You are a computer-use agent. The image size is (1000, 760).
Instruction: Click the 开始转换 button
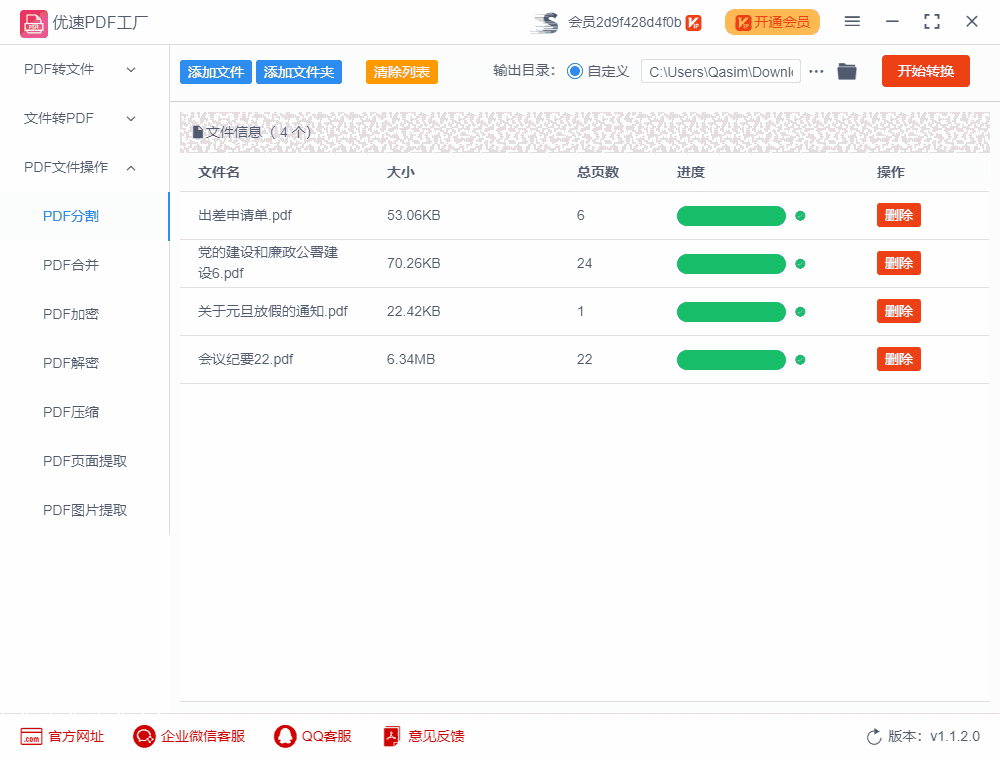point(925,71)
